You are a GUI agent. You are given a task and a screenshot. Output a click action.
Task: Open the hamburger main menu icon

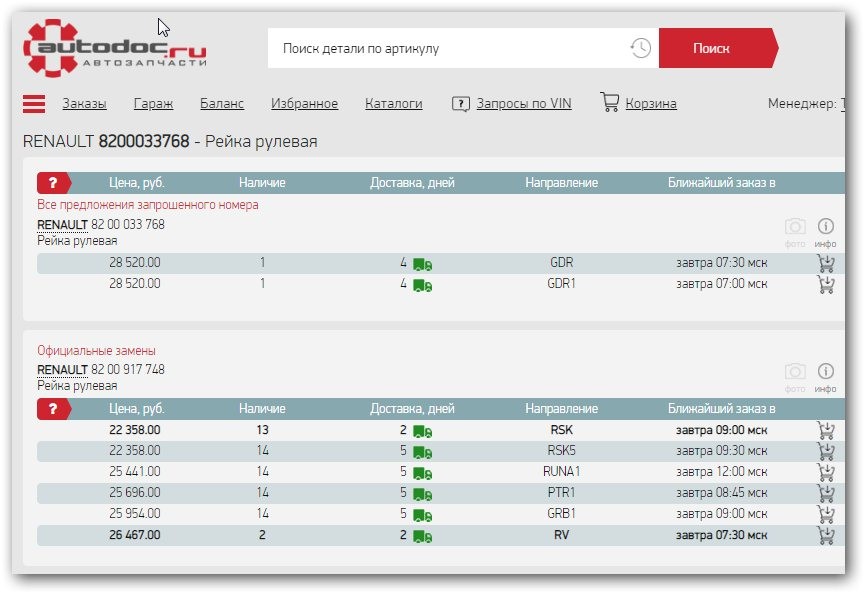pyautogui.click(x=34, y=104)
